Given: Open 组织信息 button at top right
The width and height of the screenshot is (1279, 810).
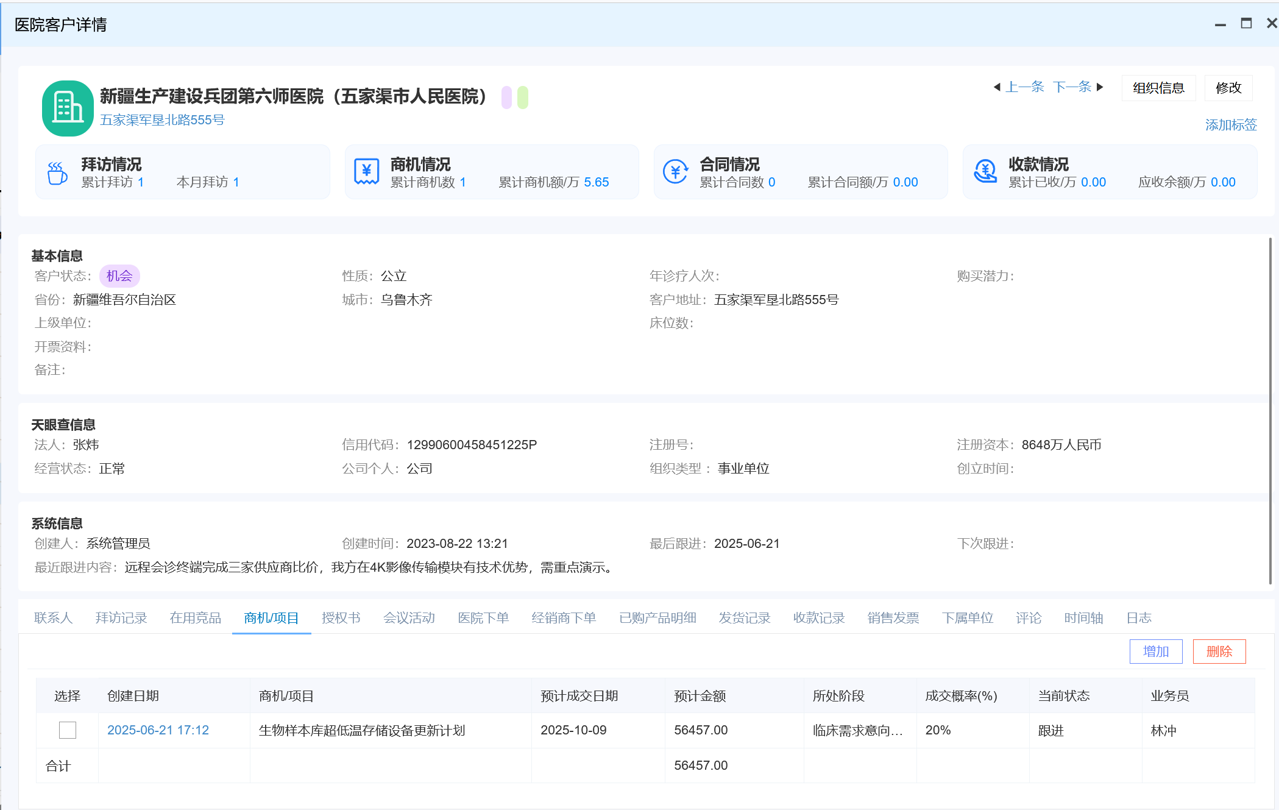Looking at the screenshot, I should point(1158,88).
